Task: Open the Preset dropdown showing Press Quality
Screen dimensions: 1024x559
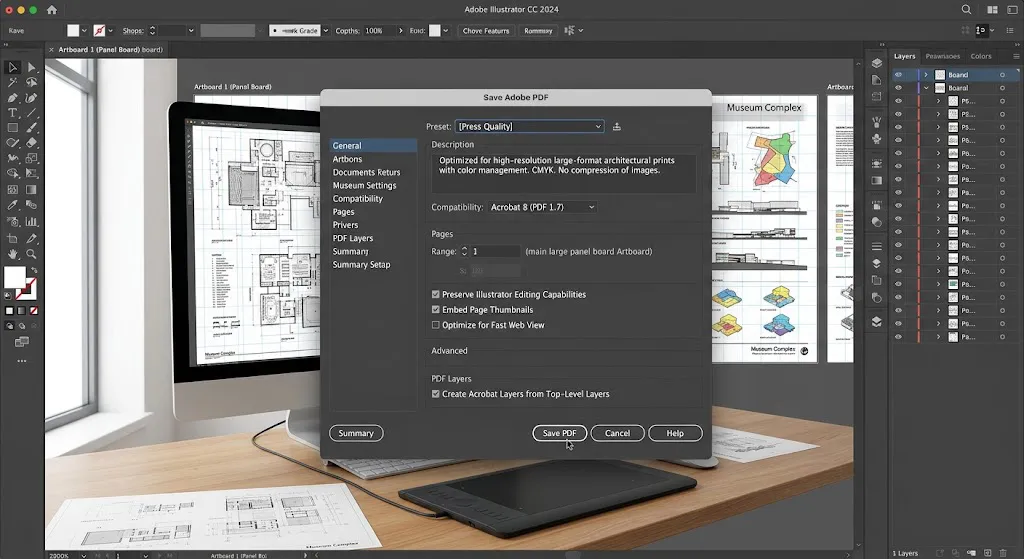Action: click(530, 127)
